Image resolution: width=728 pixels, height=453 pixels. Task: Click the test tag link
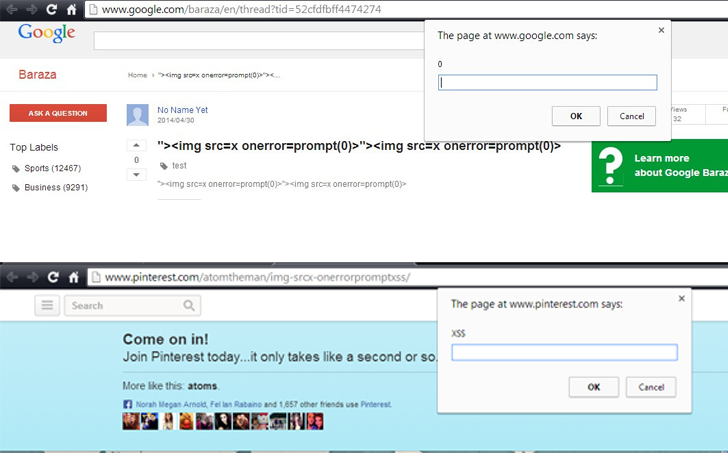click(x=179, y=166)
